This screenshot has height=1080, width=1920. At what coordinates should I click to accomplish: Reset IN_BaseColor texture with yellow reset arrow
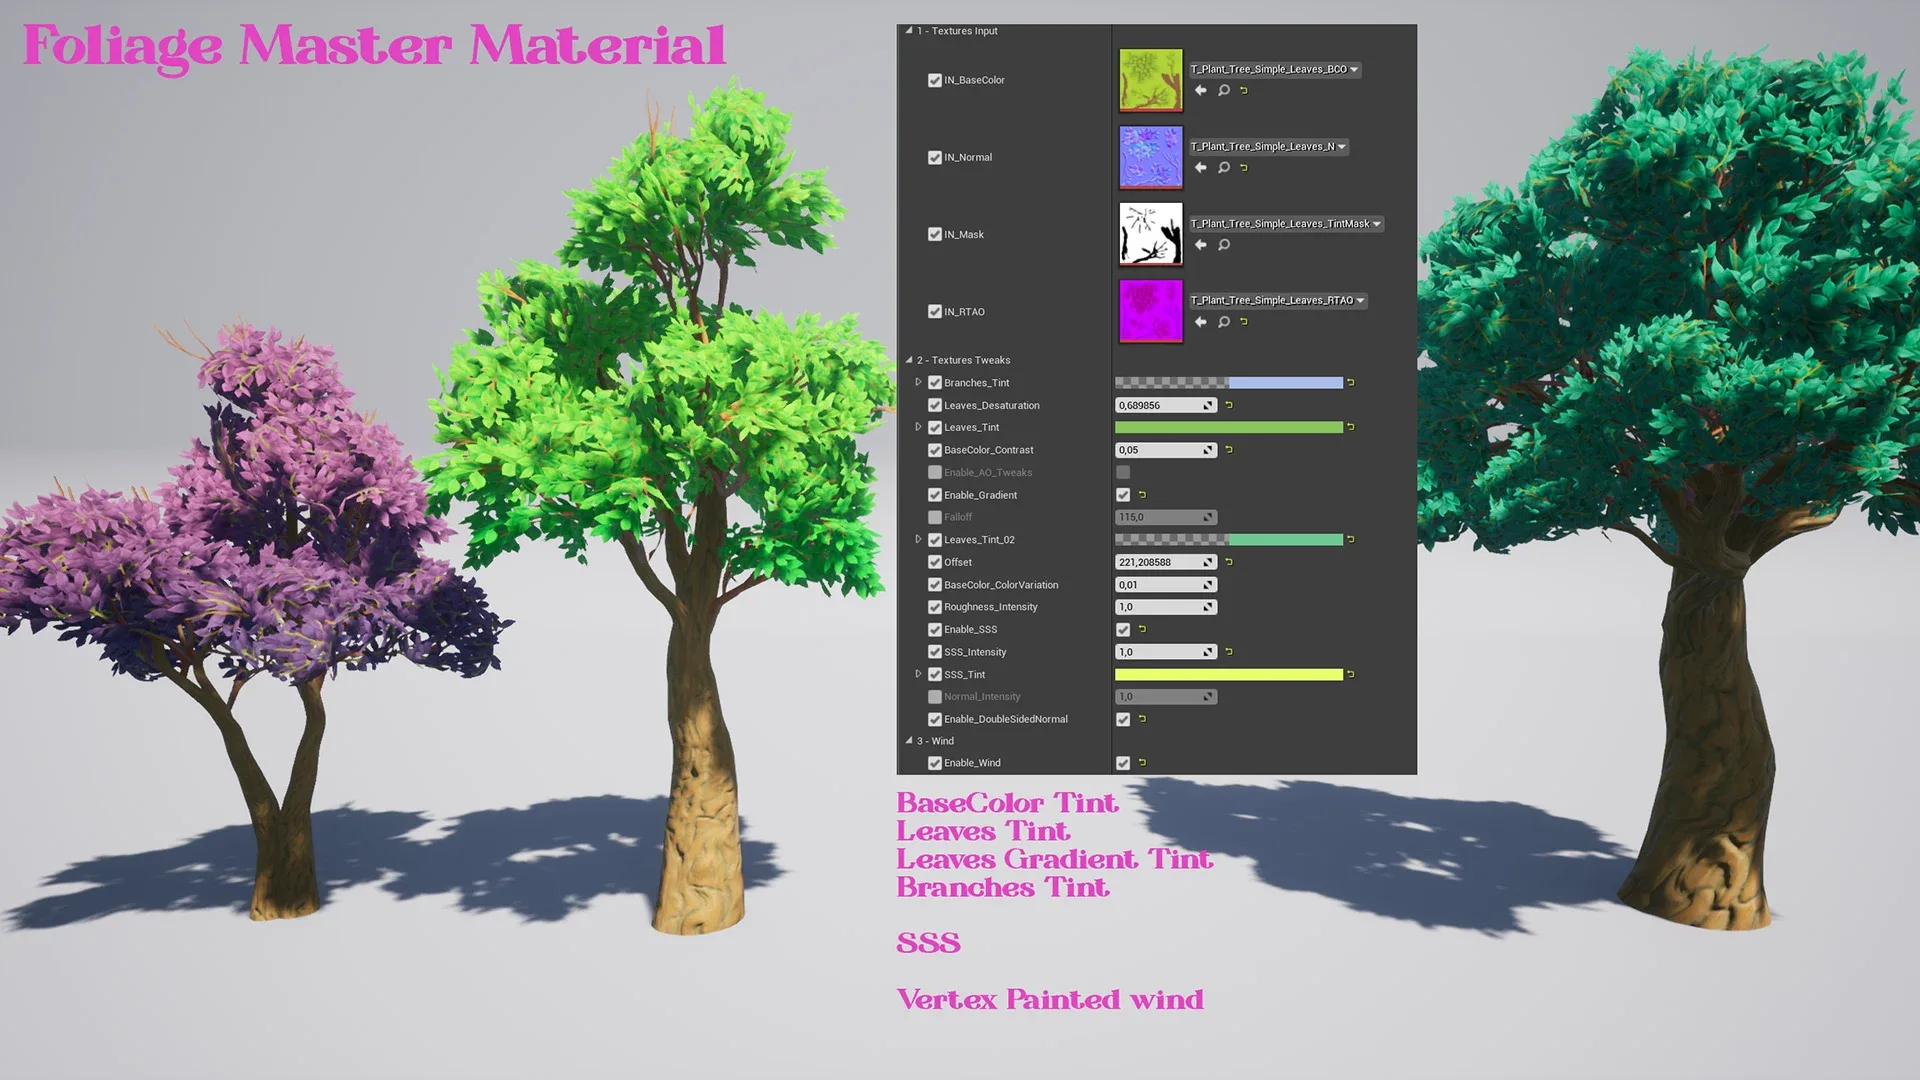point(1244,90)
